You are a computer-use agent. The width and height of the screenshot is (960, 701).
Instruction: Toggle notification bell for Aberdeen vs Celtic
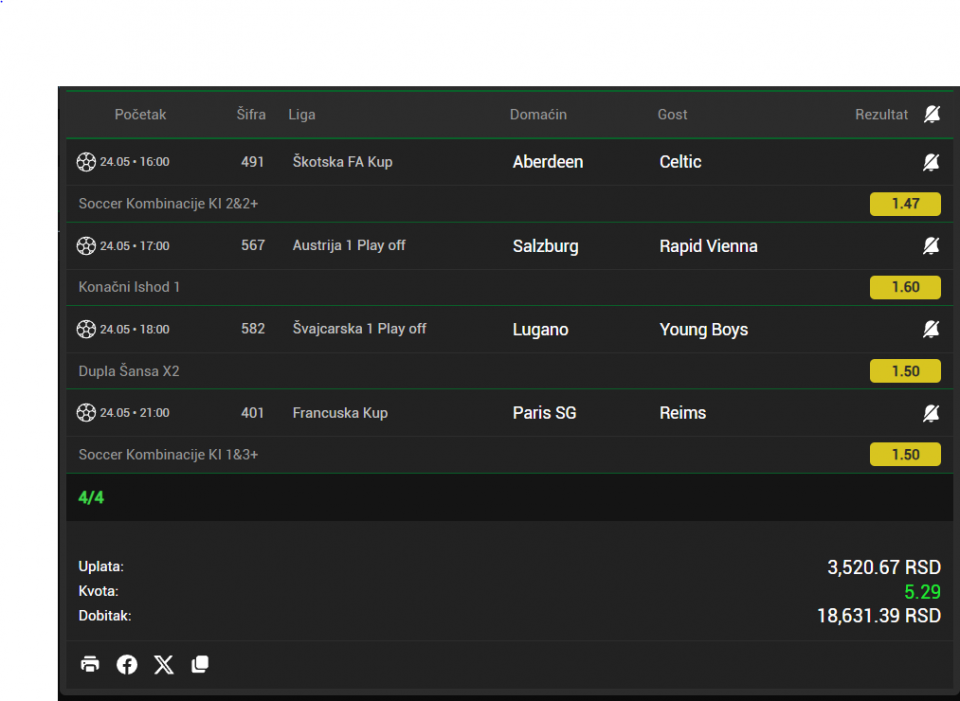(x=931, y=162)
